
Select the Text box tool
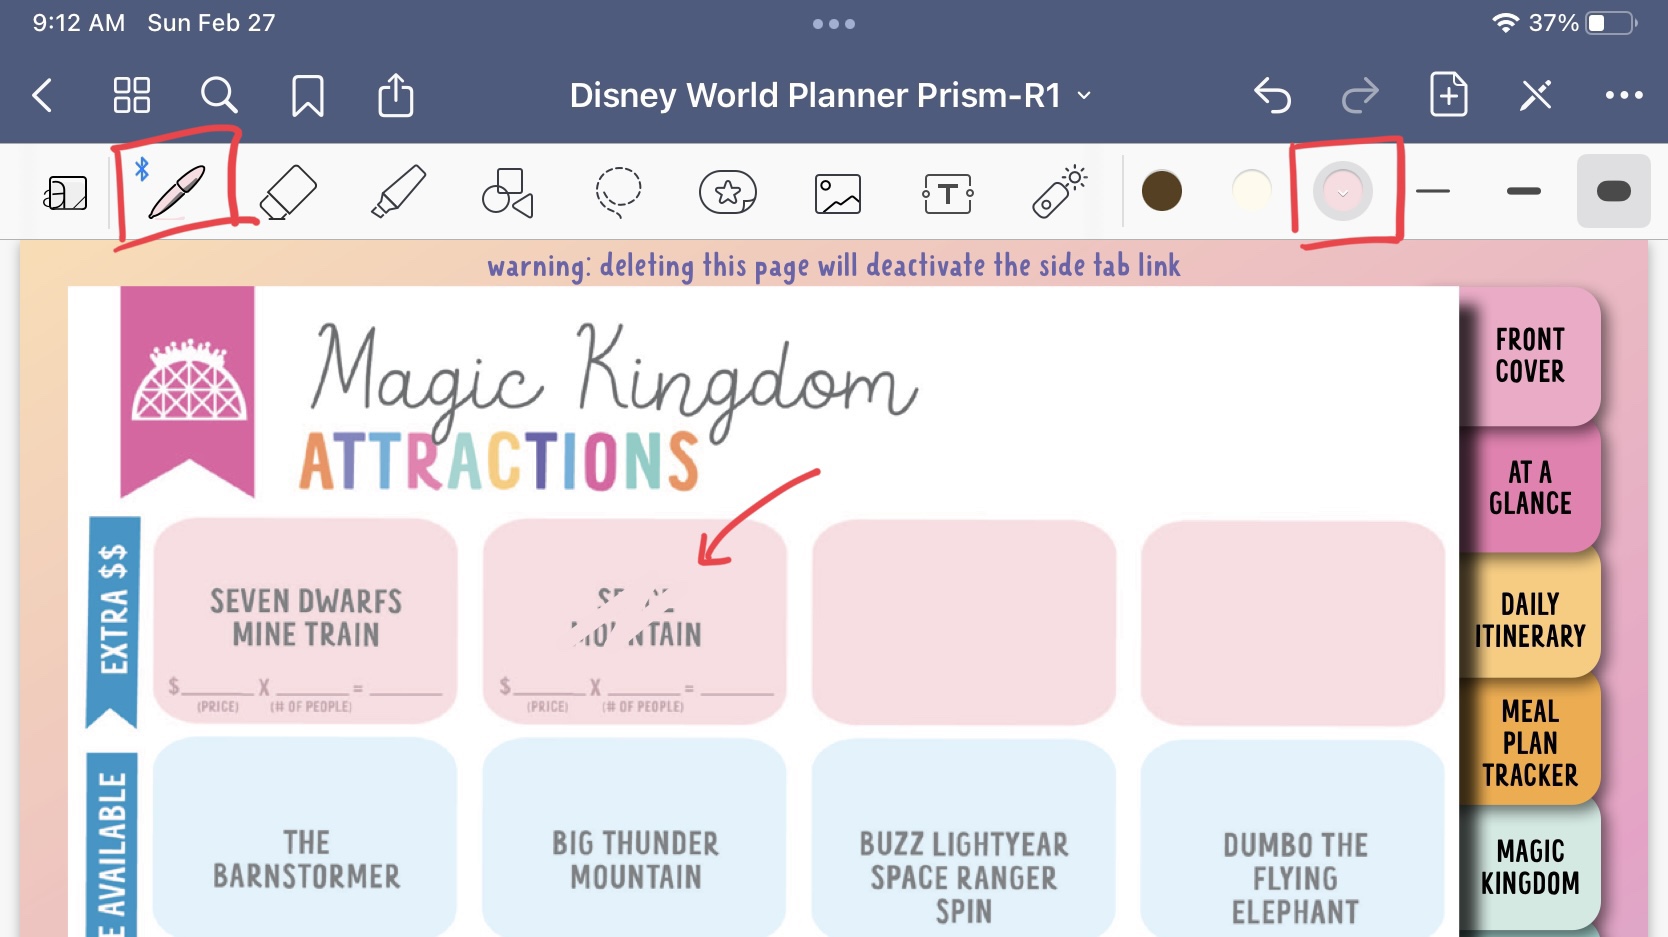tap(948, 193)
